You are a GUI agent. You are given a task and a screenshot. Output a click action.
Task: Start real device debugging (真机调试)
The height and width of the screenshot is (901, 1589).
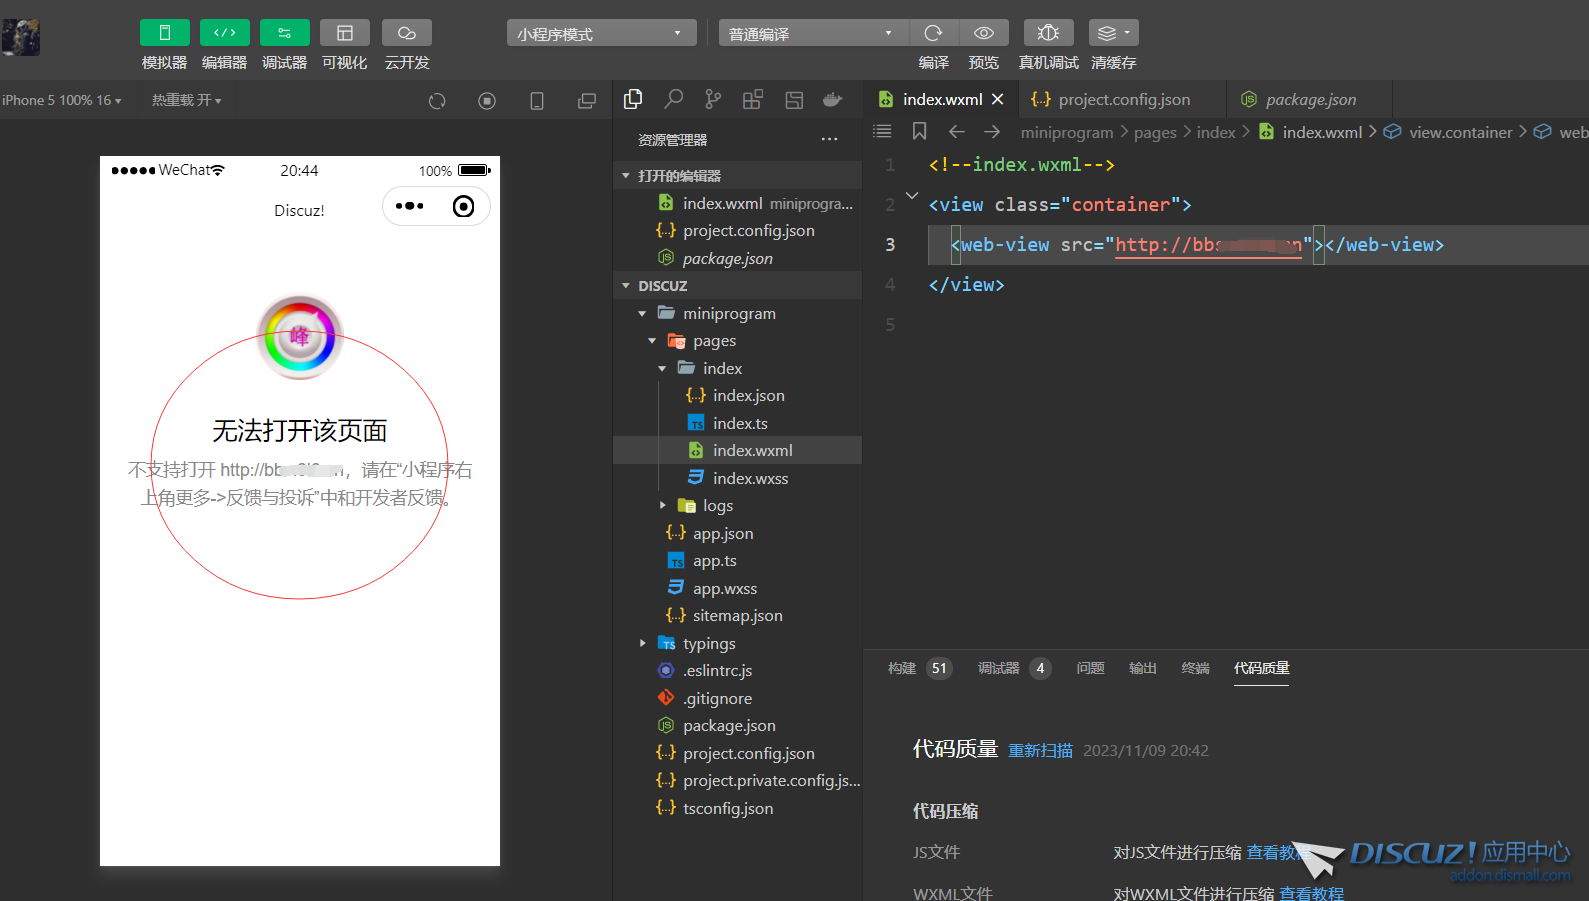click(1048, 33)
